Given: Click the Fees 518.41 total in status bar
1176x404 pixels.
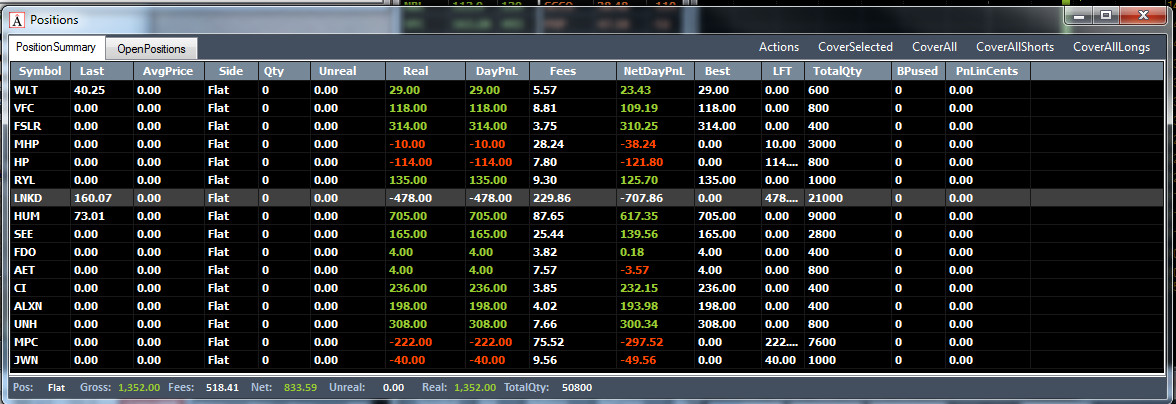Looking at the screenshot, I should (x=223, y=388).
